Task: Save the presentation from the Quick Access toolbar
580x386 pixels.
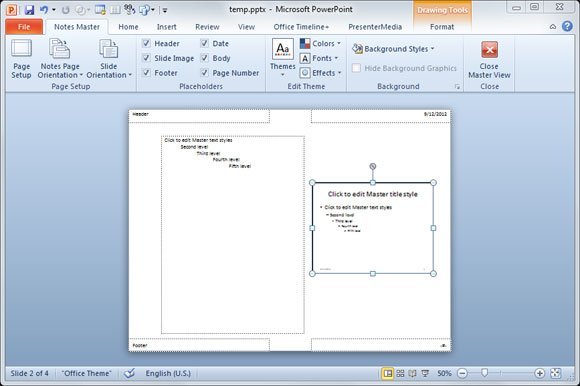Action: (29, 10)
